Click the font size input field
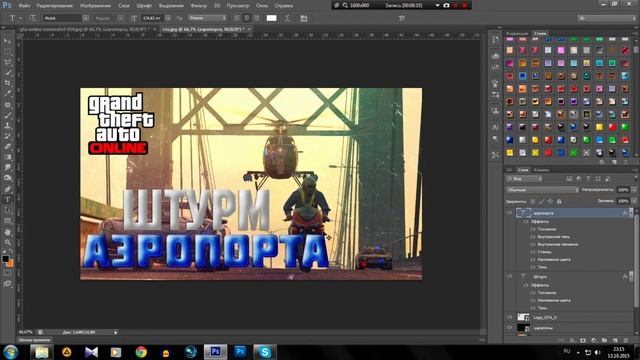Screen dimensions: 640x360 153,18
